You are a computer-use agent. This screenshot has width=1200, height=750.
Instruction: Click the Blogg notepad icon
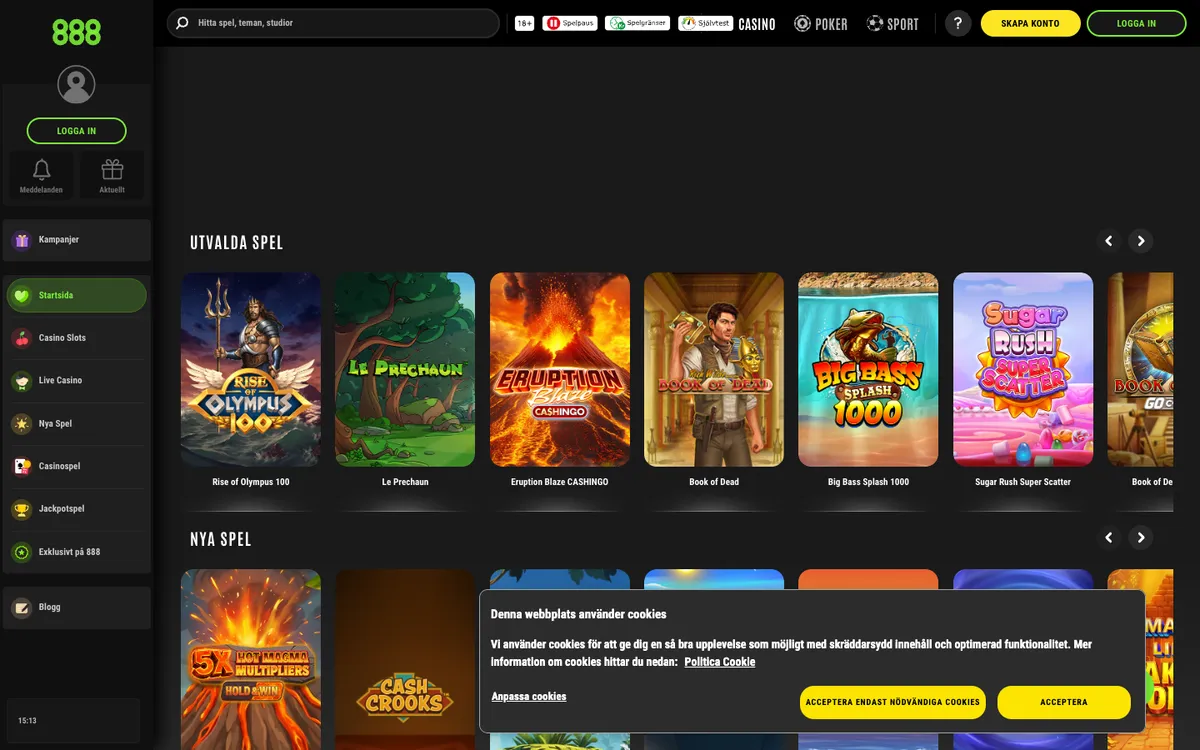click(21, 607)
